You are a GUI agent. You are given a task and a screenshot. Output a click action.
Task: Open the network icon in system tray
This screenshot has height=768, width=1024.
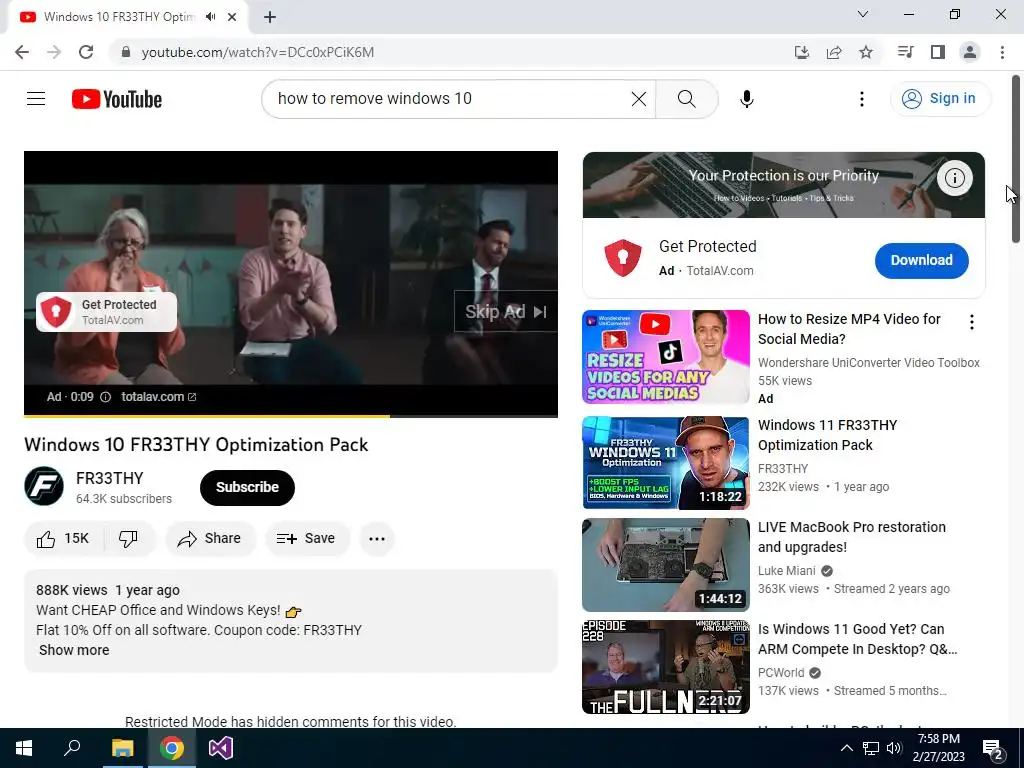[x=871, y=748]
